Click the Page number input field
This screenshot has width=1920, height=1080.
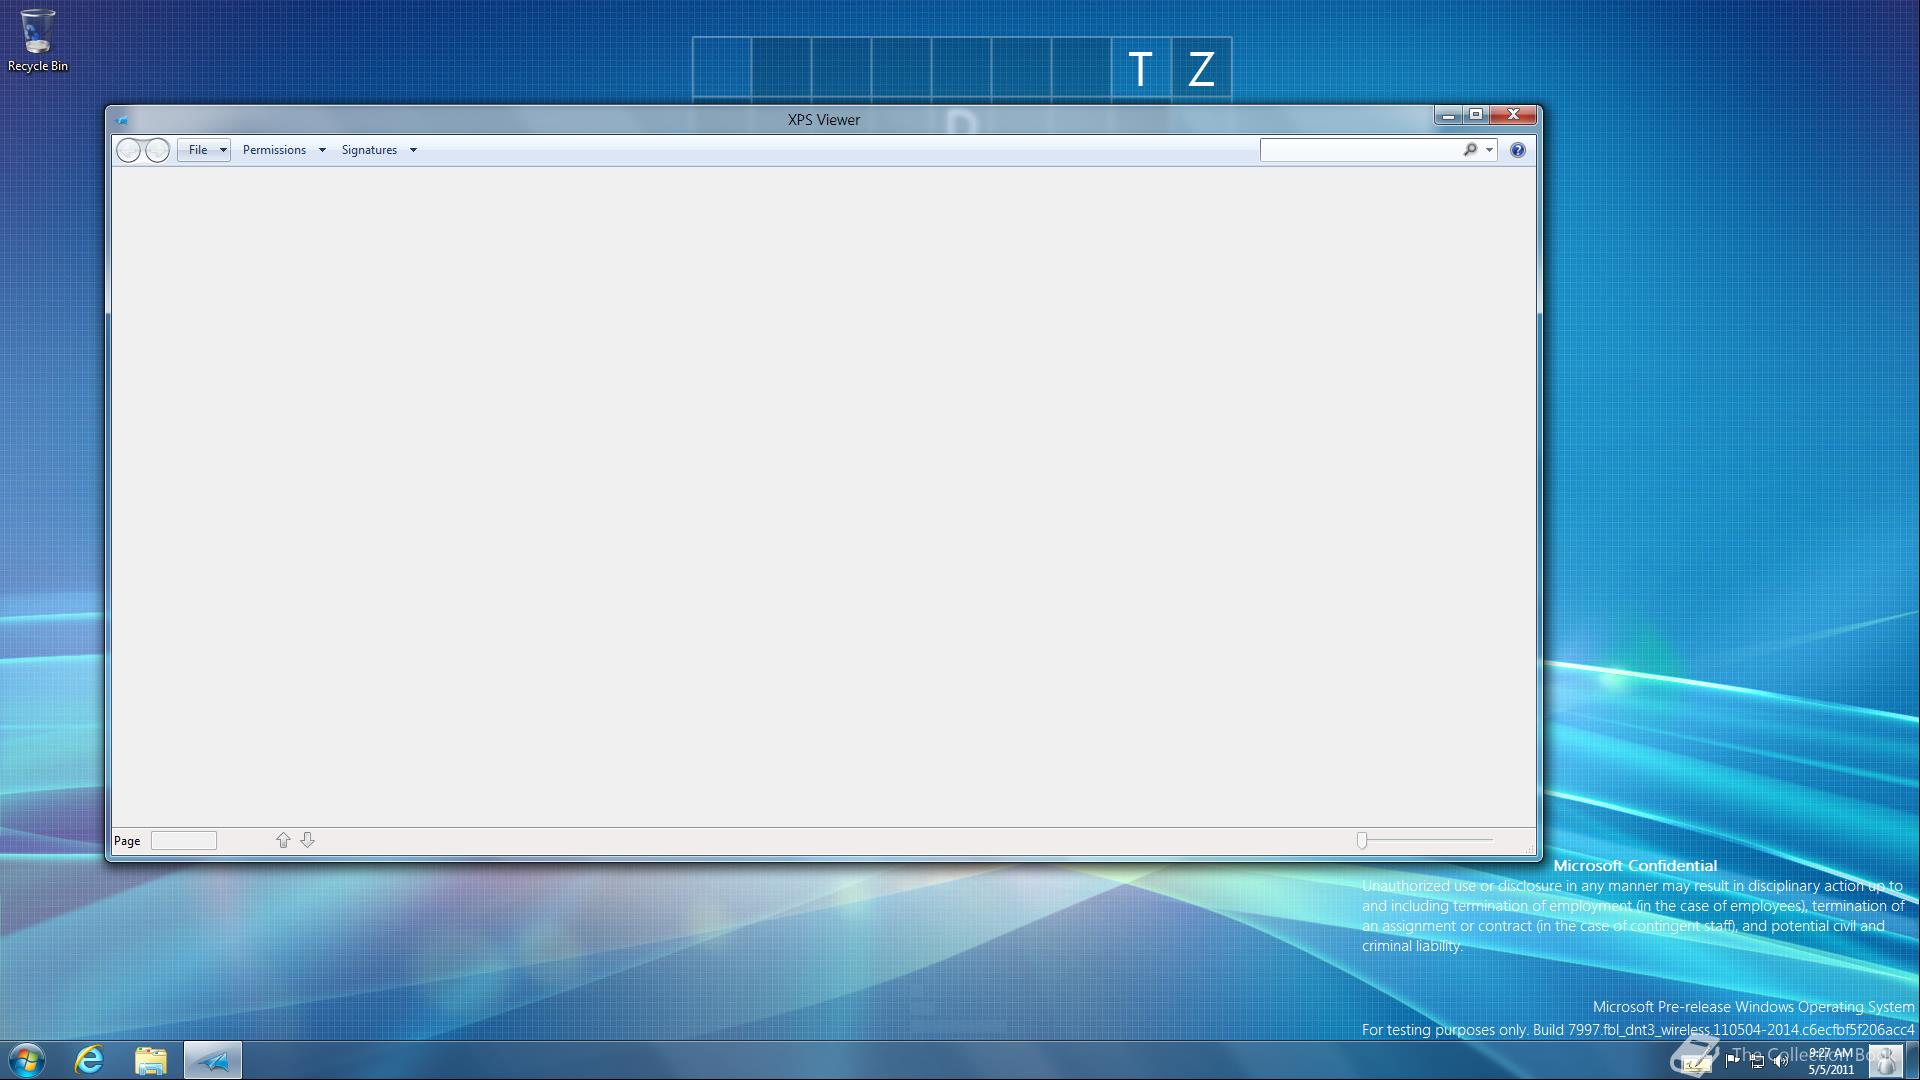tap(184, 841)
